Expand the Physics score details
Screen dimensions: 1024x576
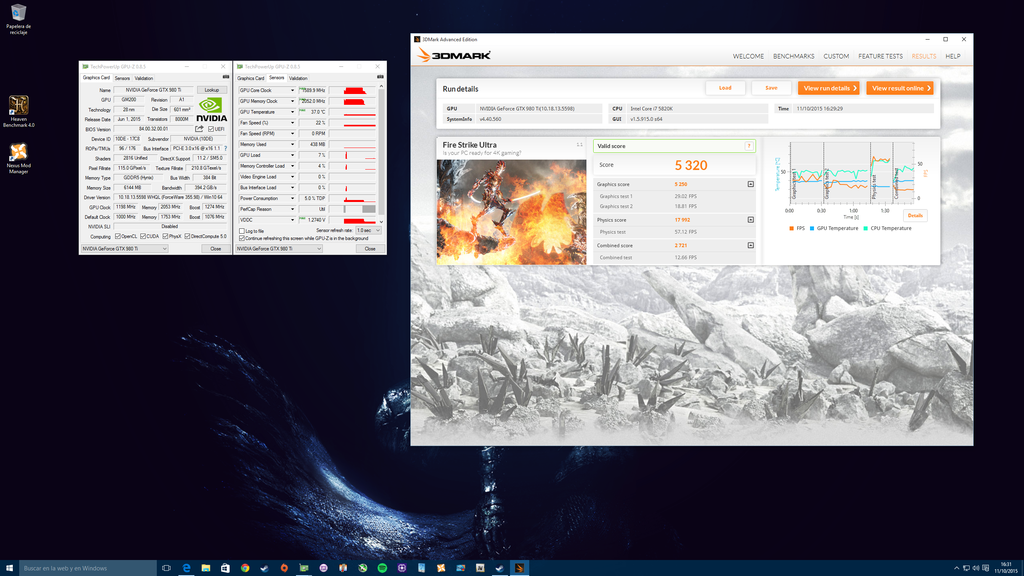[750, 219]
